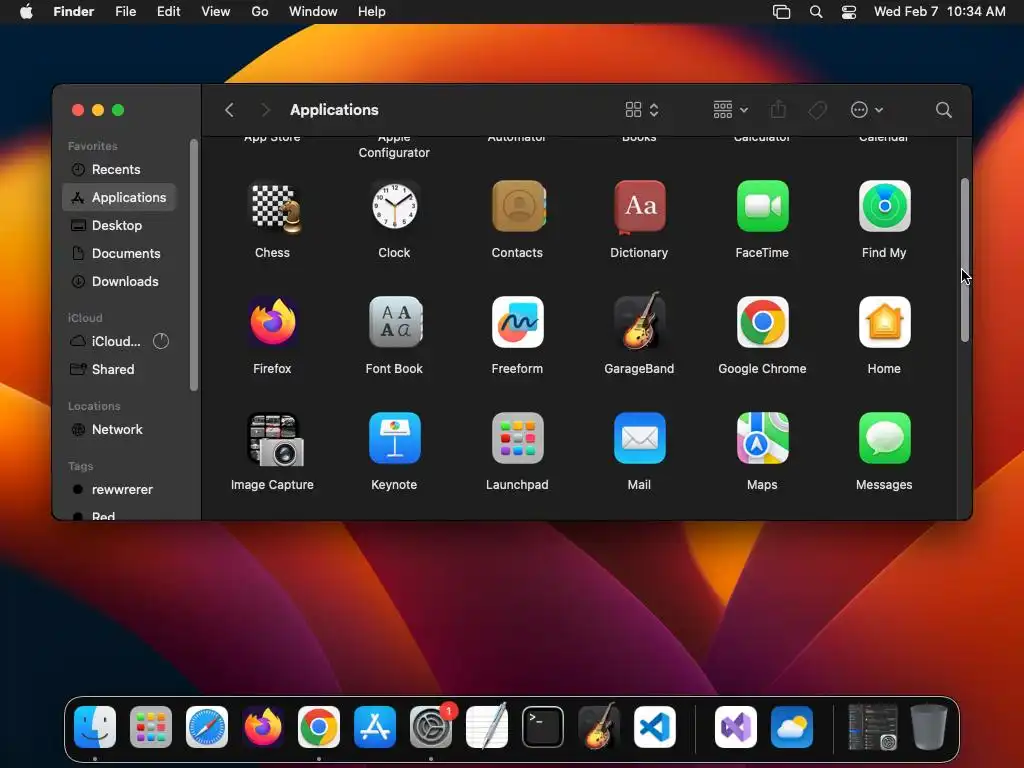Select the Maps app icon
The image size is (1024, 768).
(x=762, y=438)
